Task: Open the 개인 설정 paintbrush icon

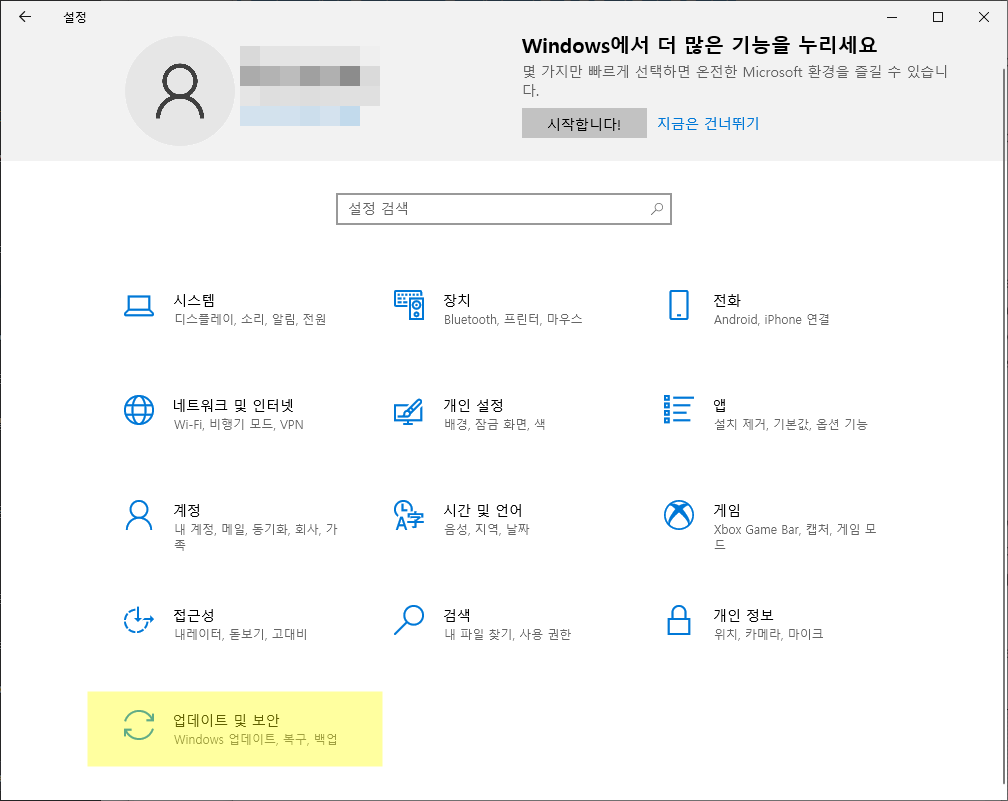Action: point(409,411)
